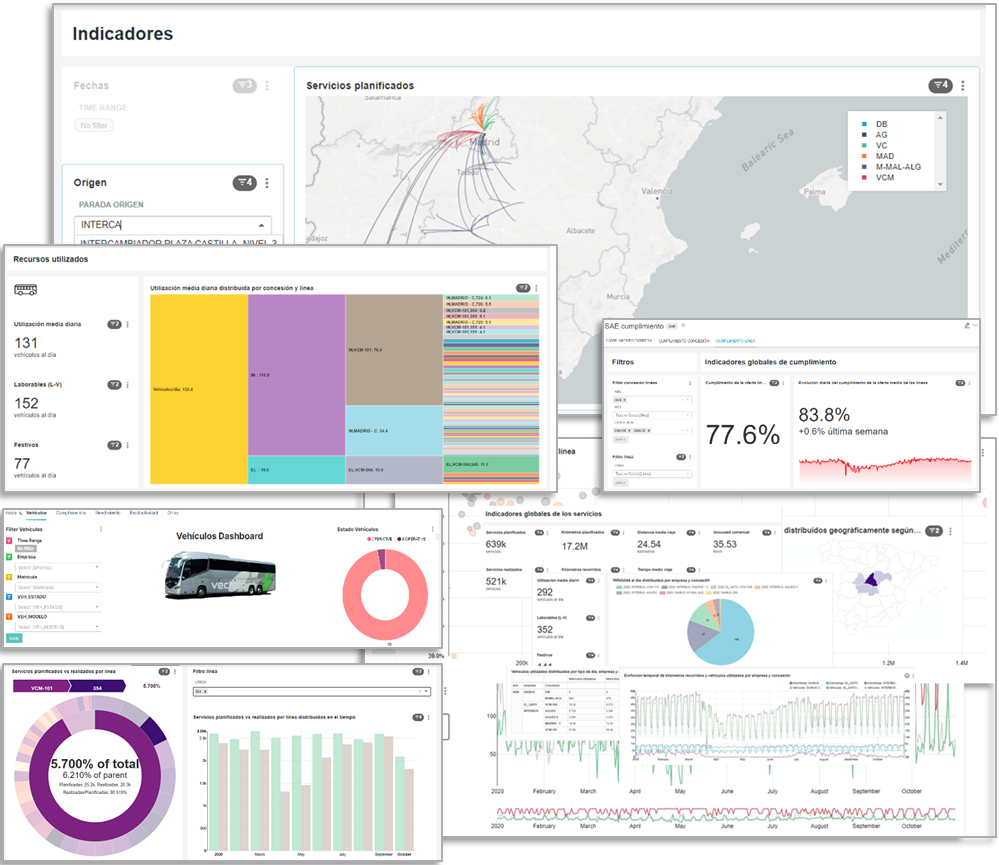Switch to the Cumplimientos tab
The width and height of the screenshot is (999, 865).
tap(71, 513)
